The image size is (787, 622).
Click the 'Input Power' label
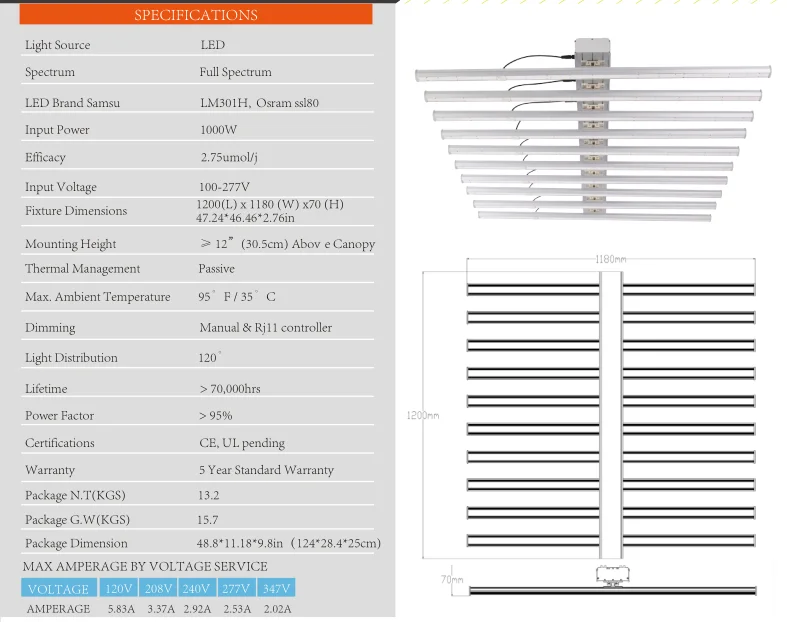(57, 130)
